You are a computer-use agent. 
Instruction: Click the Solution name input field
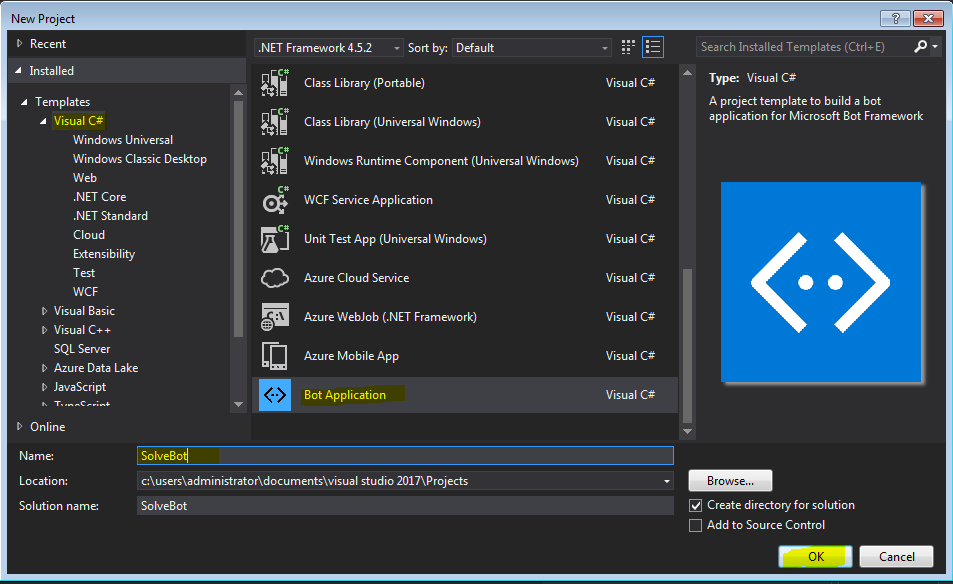[x=405, y=506]
